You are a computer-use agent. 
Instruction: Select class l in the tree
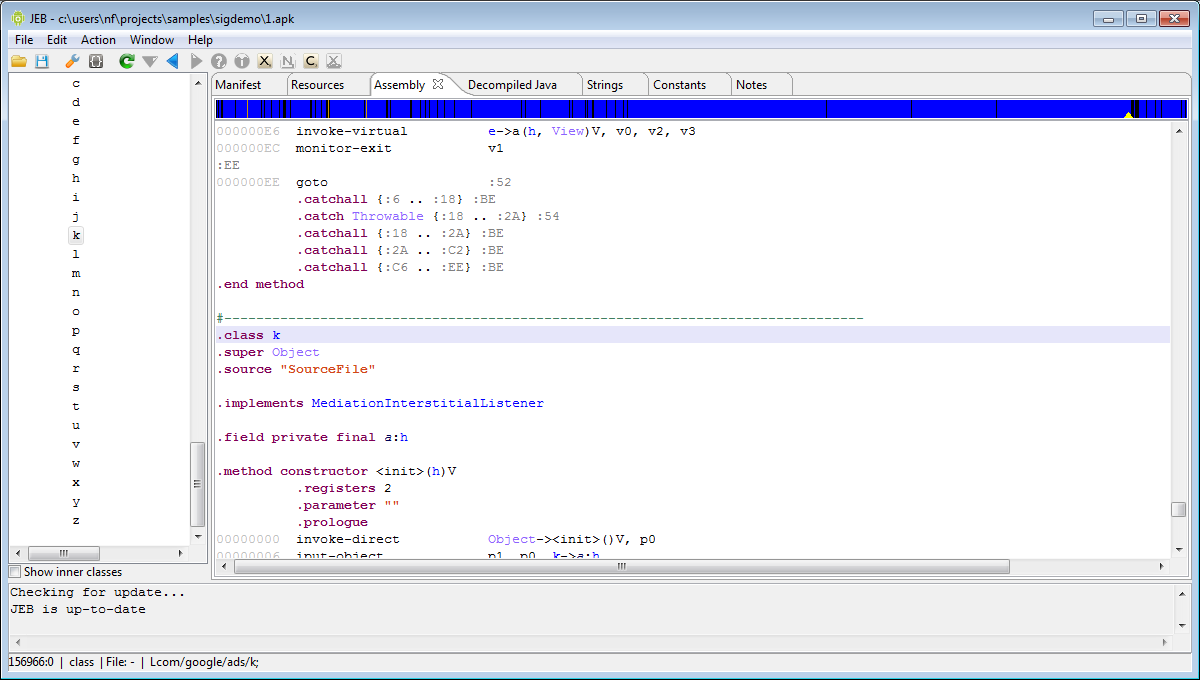pyautogui.click(x=76, y=255)
